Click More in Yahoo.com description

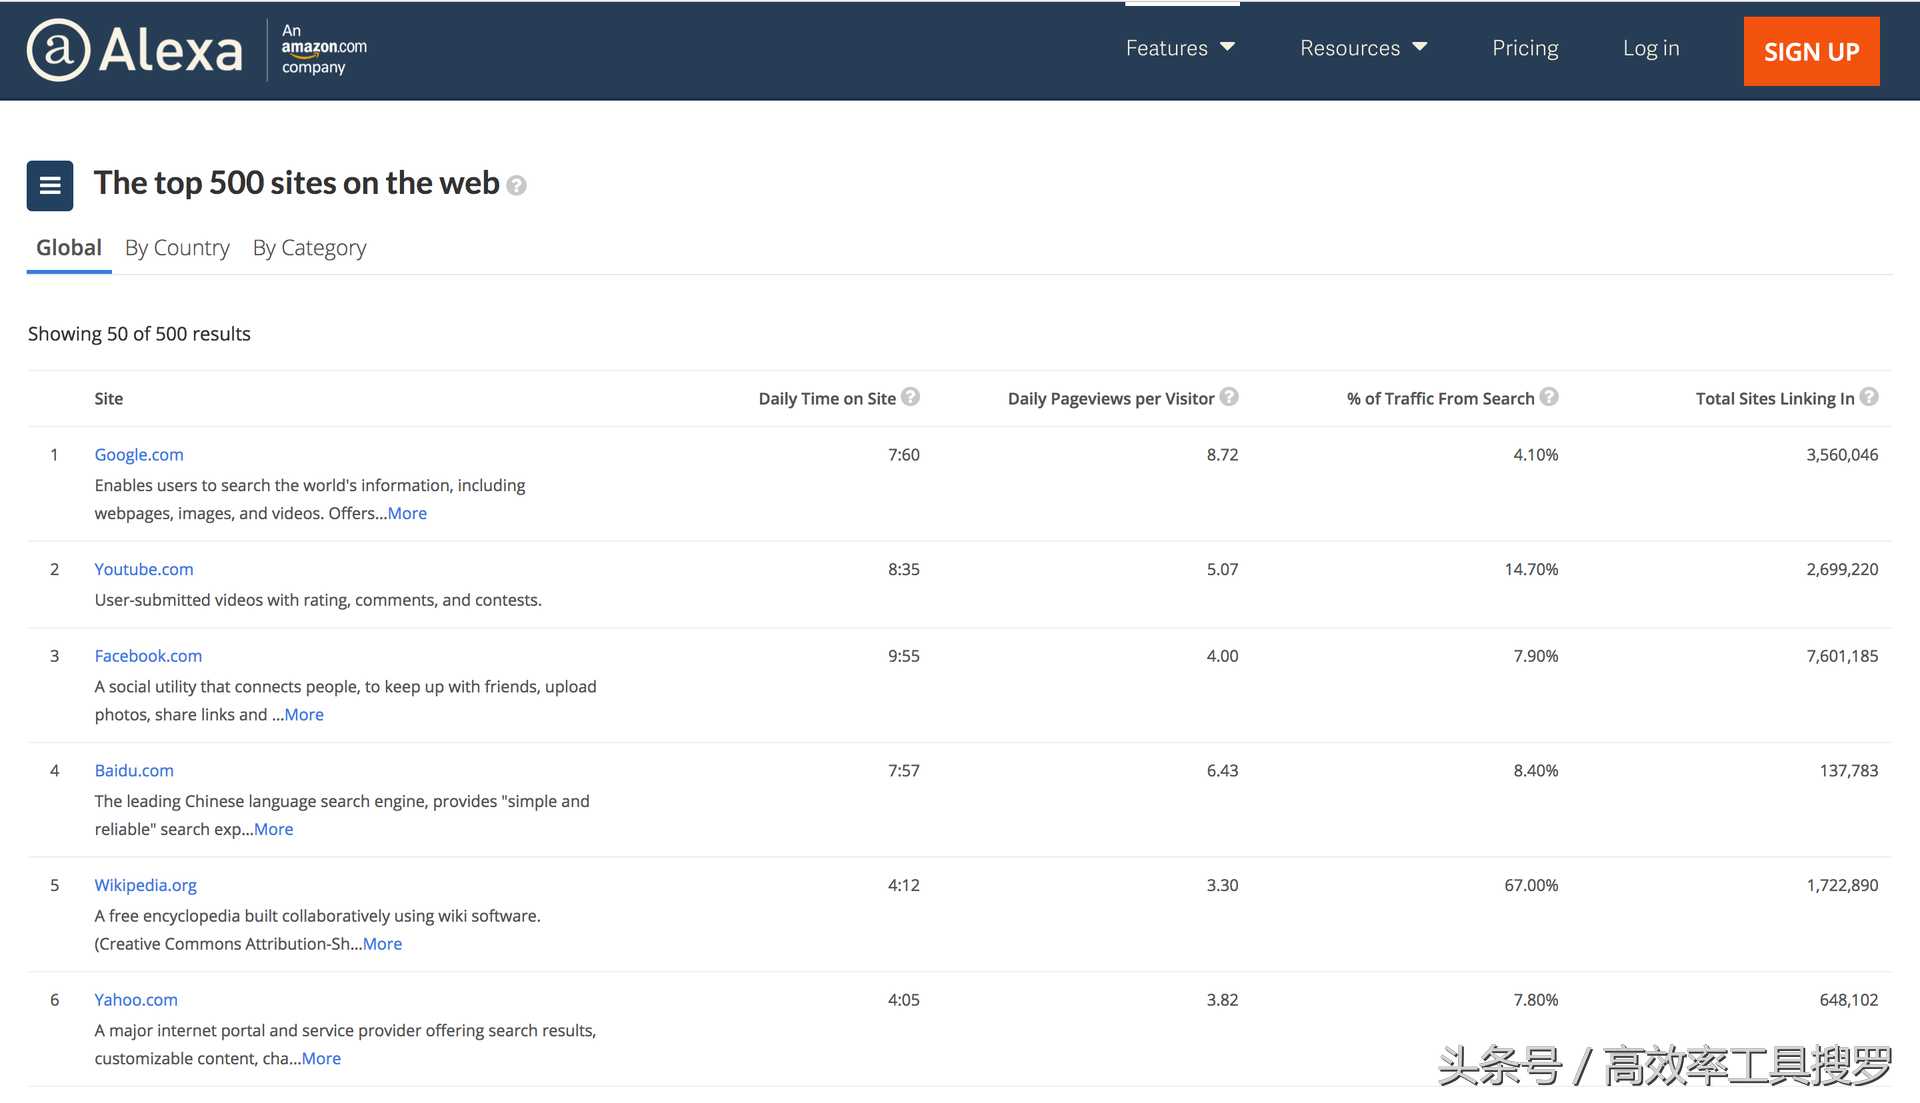coord(321,1058)
